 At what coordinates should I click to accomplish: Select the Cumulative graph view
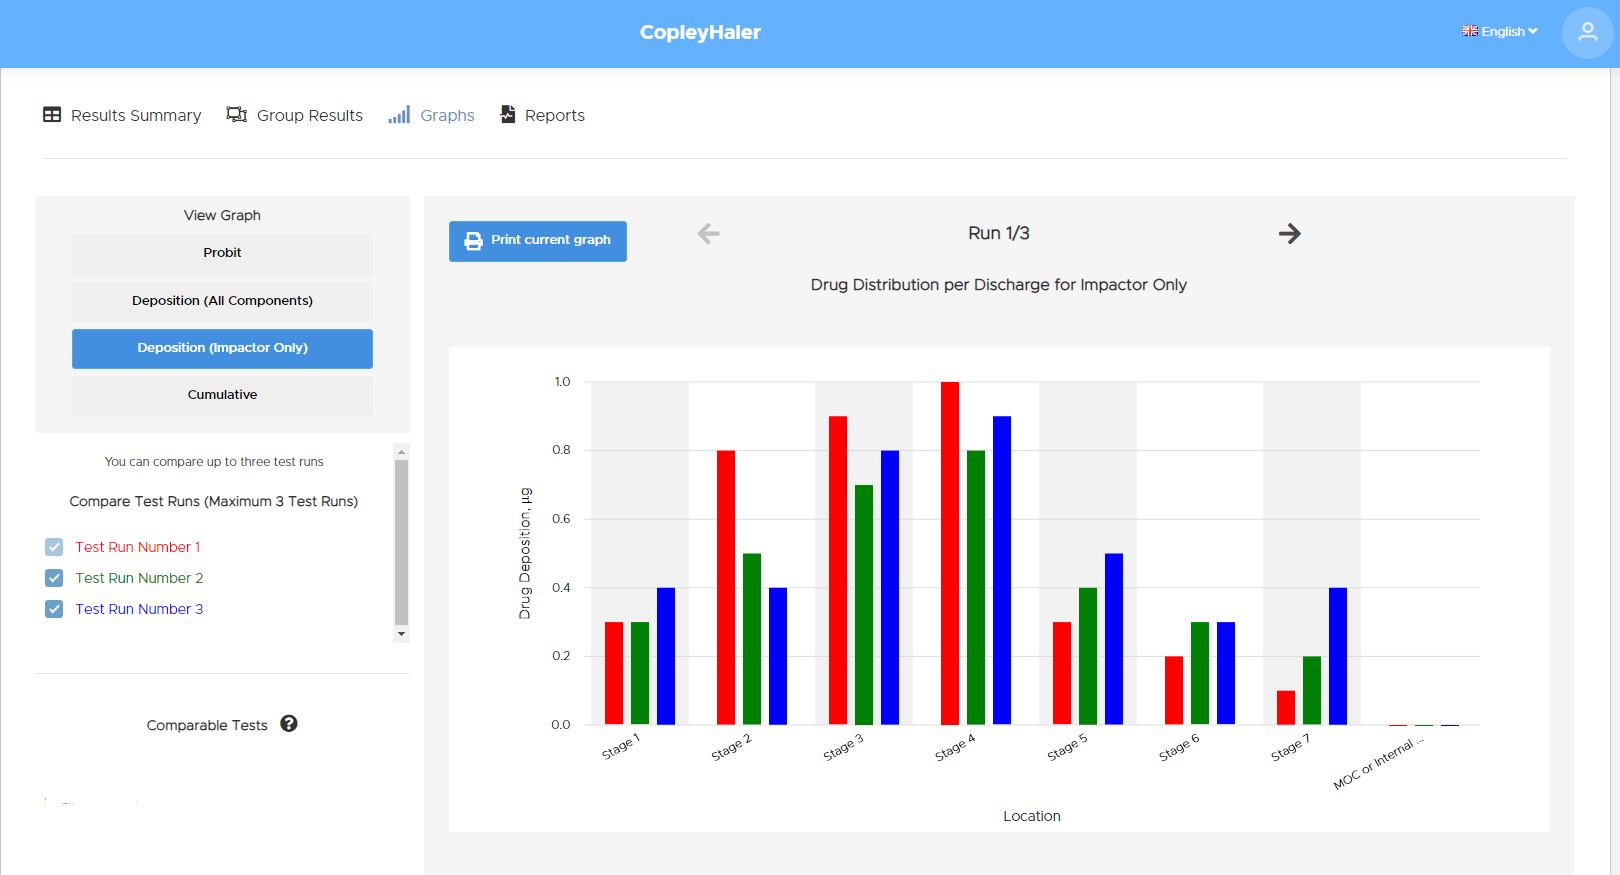tap(222, 395)
